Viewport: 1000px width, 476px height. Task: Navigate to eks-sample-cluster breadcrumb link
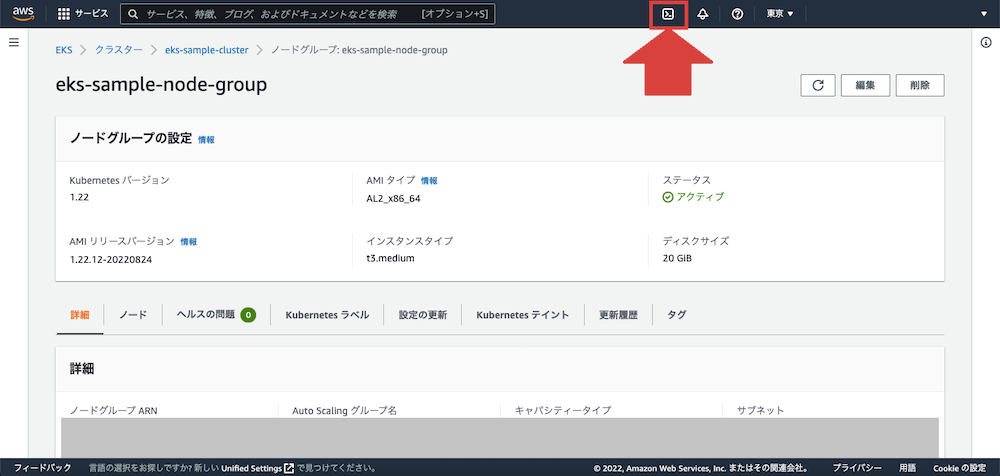(206, 49)
